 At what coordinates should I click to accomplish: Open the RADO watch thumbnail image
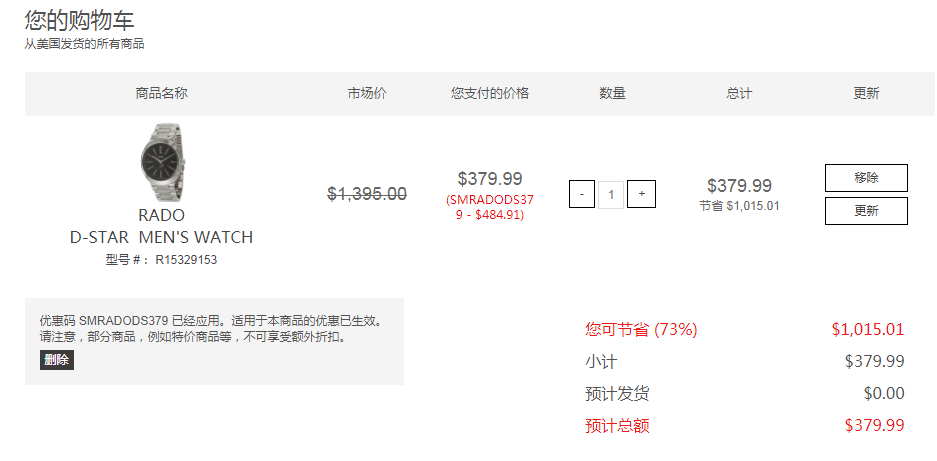coord(161,163)
